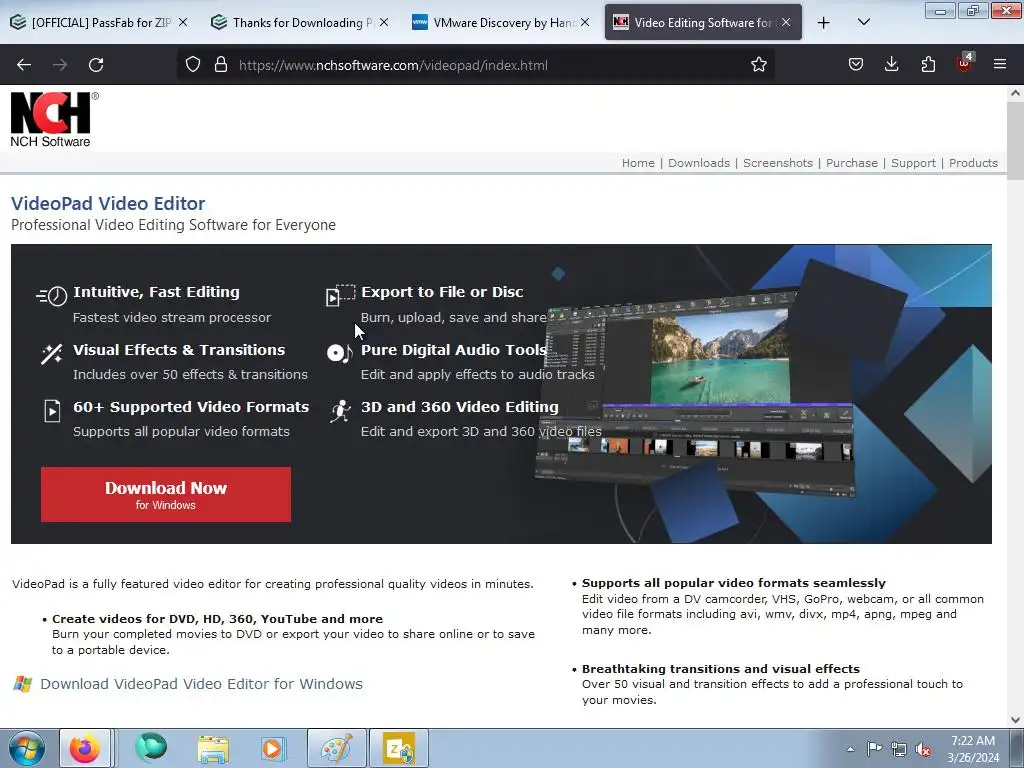Click the Action Center flag tray icon
Viewport: 1024px width, 768px height.
(x=874, y=748)
